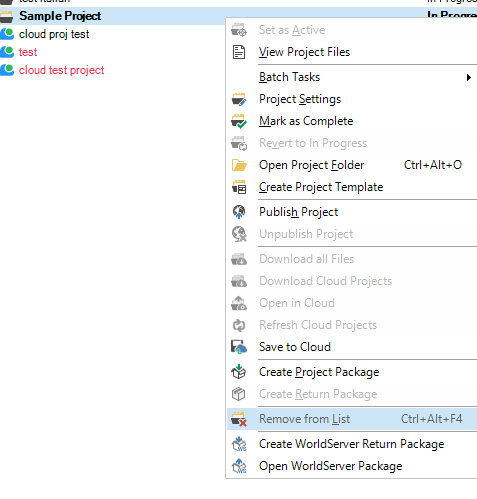Click the Create Project Package box icon
This screenshot has height=499, width=477.
tap(239, 372)
